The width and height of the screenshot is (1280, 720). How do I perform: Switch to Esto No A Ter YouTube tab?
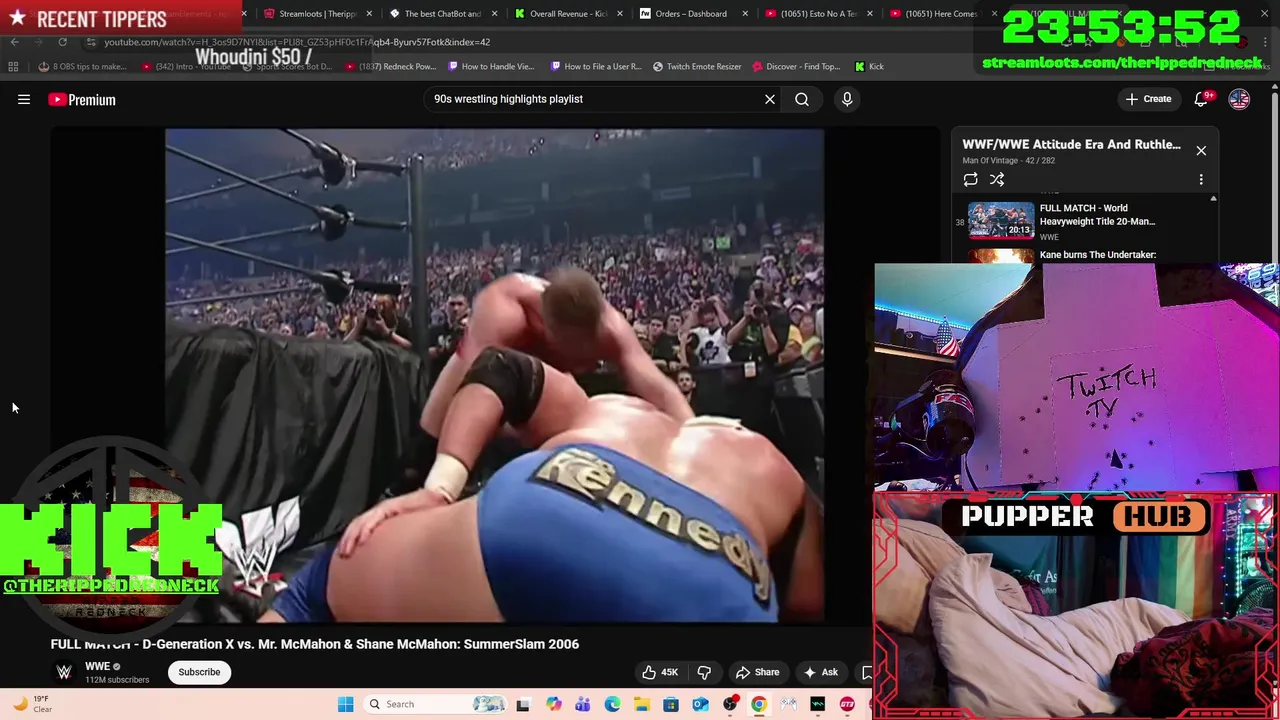click(816, 14)
